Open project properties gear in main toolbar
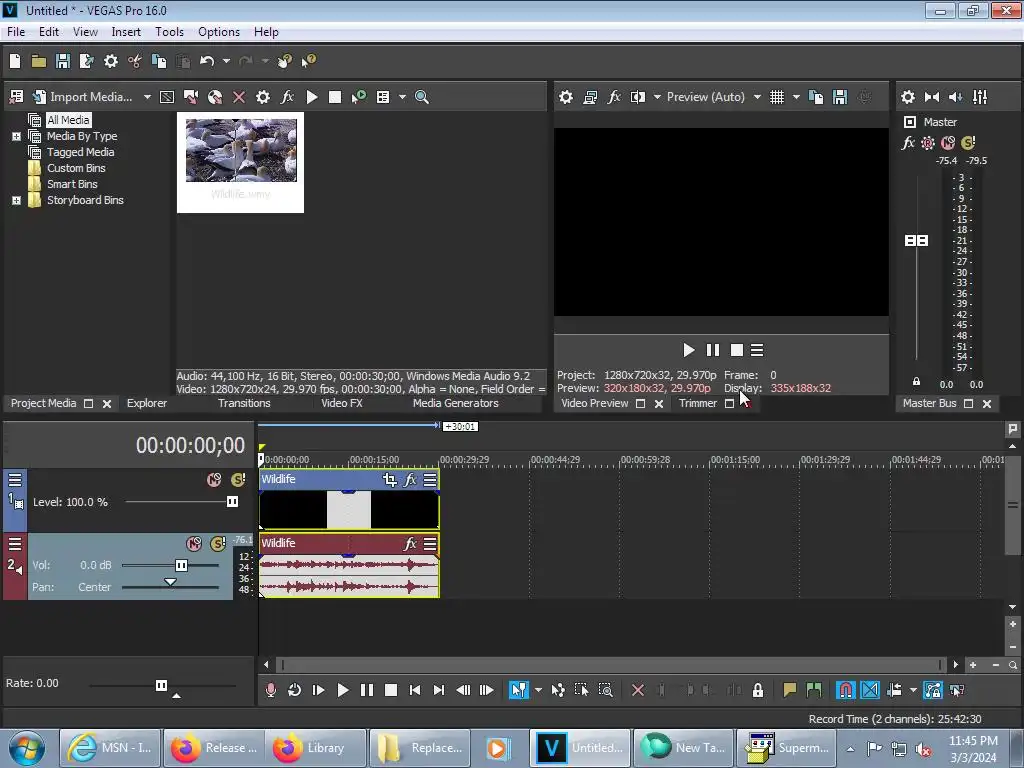The height and width of the screenshot is (768, 1024). pos(111,61)
